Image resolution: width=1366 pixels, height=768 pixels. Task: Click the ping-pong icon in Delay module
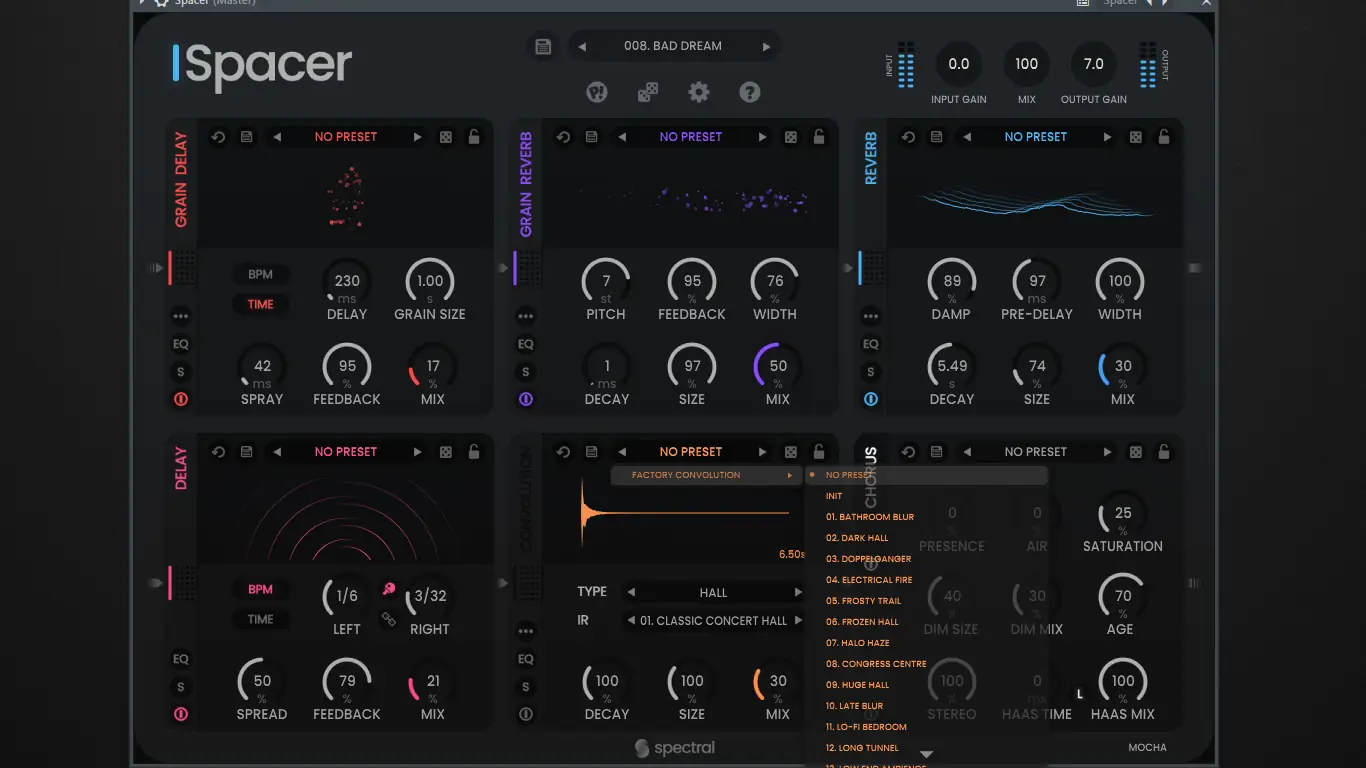point(389,590)
